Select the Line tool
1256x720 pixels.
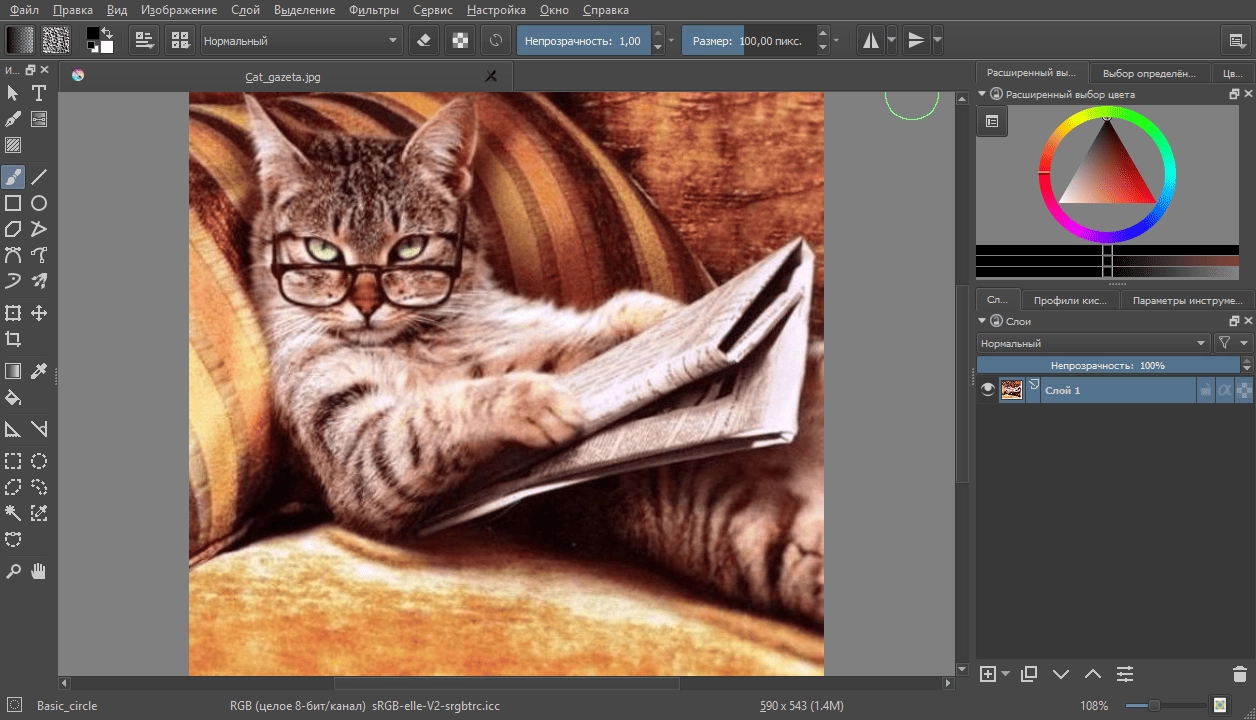click(39, 177)
